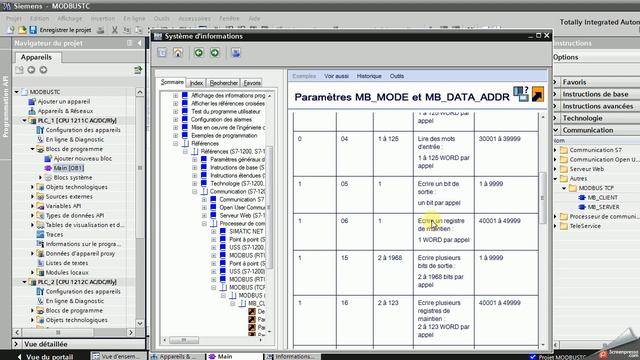640x360 pixels.
Task: Click project tree horizontal scrollbar thumb
Action: 58,332
